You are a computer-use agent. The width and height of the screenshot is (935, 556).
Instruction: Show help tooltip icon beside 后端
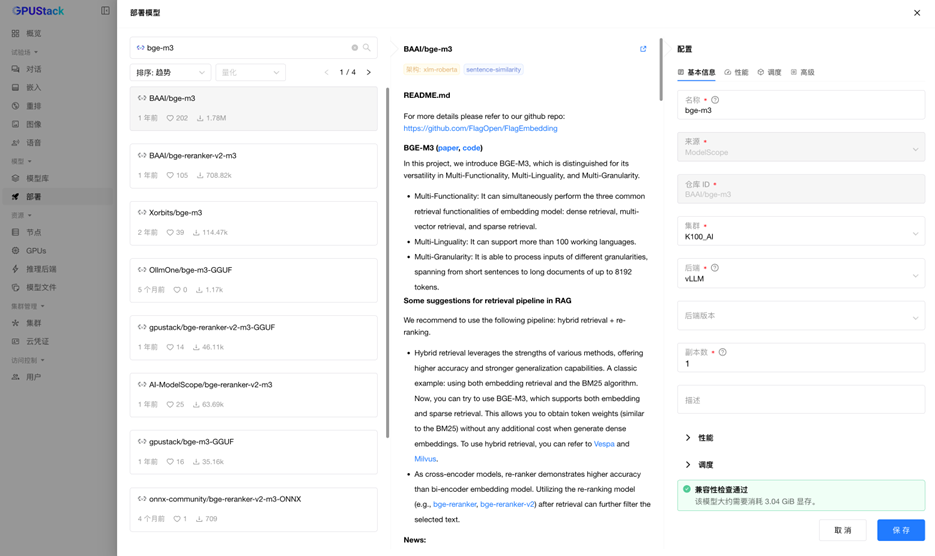click(715, 268)
